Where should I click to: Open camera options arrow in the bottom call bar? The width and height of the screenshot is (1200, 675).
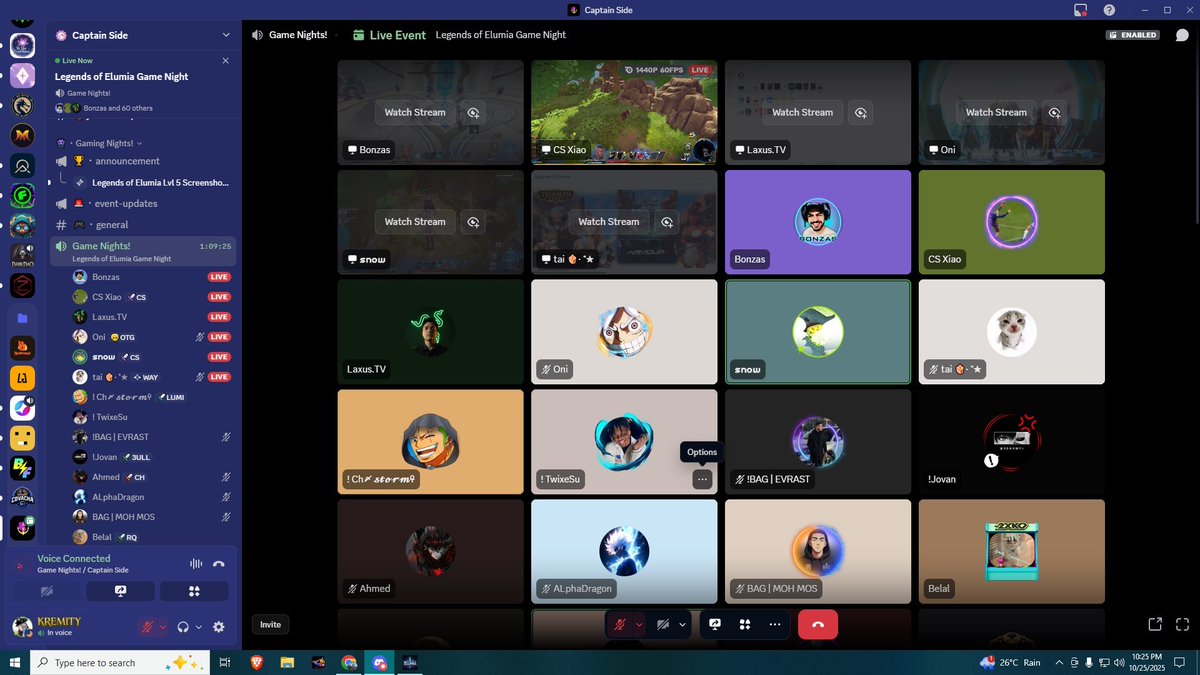tap(683, 624)
